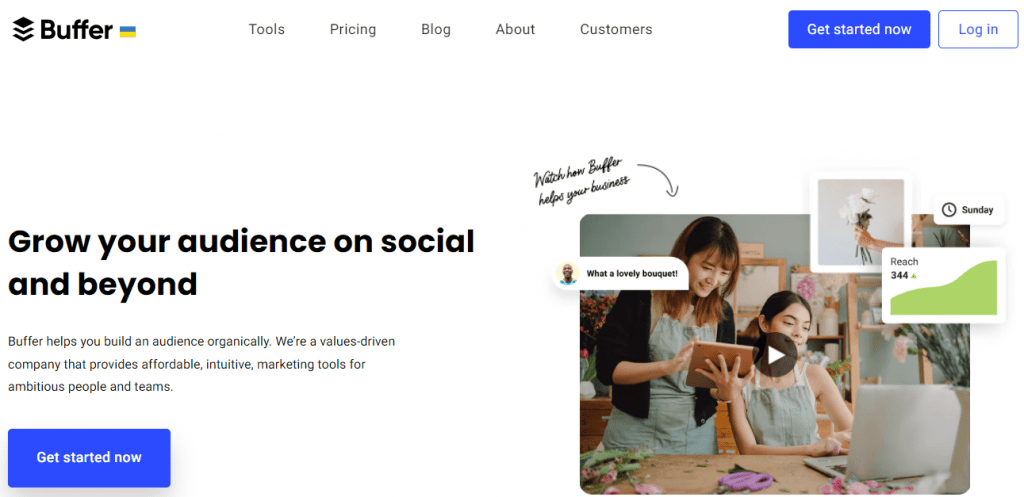Viewport: 1024px width, 497px height.
Task: Click the header Get started now button
Action: coord(859,30)
